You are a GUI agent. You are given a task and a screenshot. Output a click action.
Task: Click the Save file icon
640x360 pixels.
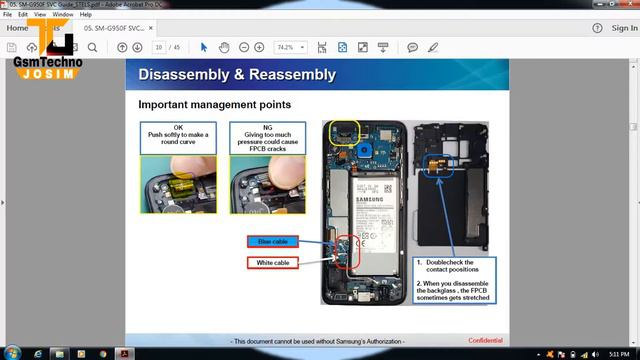click(x=12, y=47)
